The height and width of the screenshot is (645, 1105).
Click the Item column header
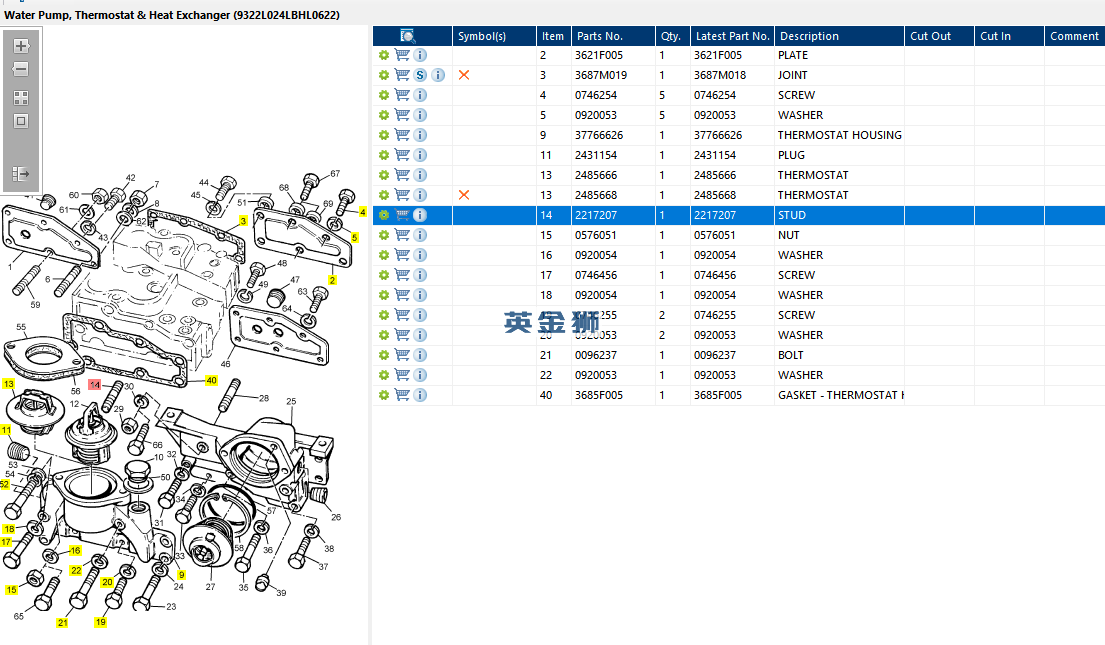(552, 36)
